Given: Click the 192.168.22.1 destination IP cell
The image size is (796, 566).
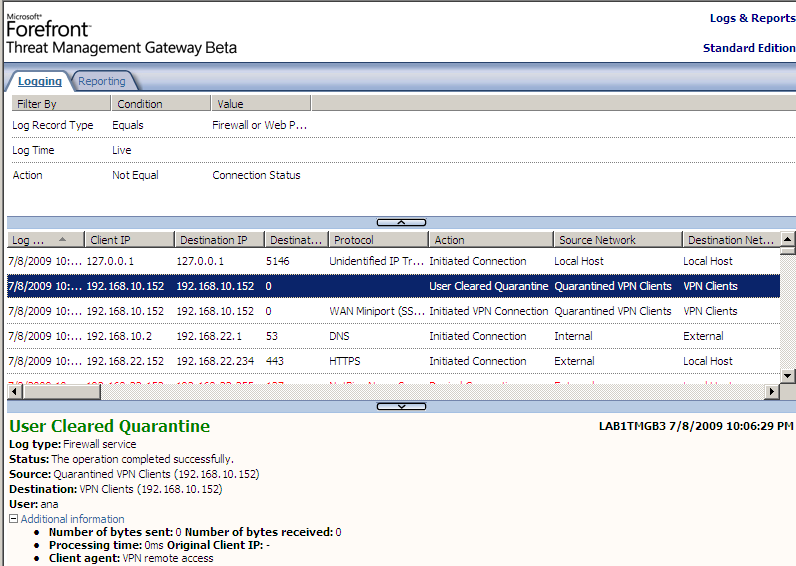Looking at the screenshot, I should coord(209,336).
